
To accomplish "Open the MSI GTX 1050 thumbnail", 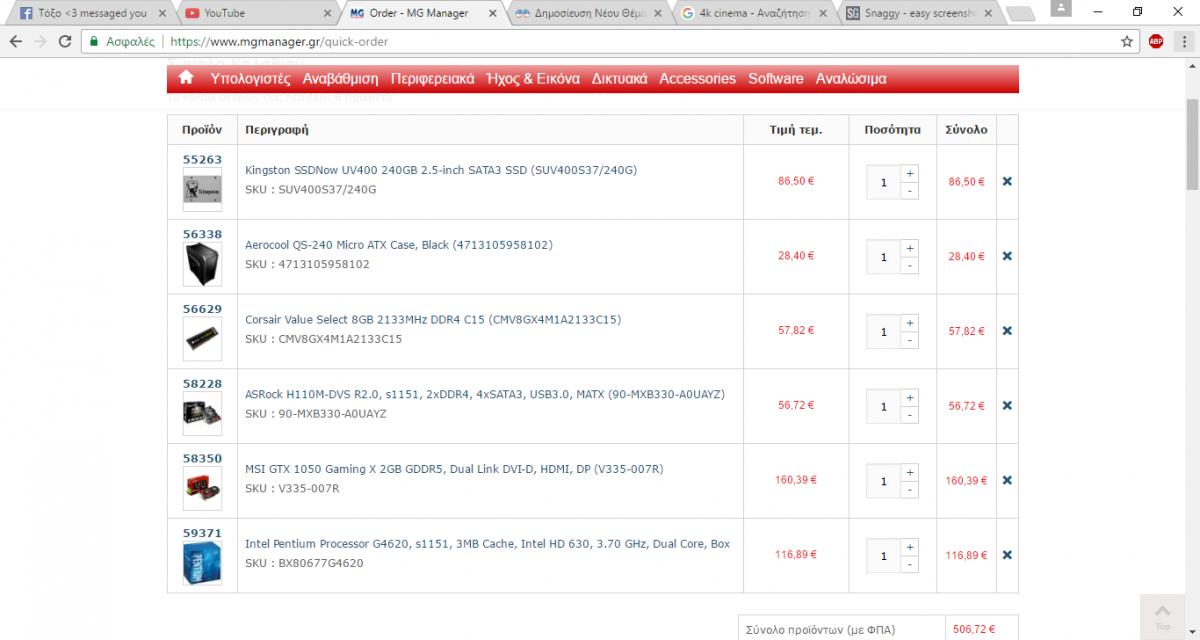I will 202,488.
